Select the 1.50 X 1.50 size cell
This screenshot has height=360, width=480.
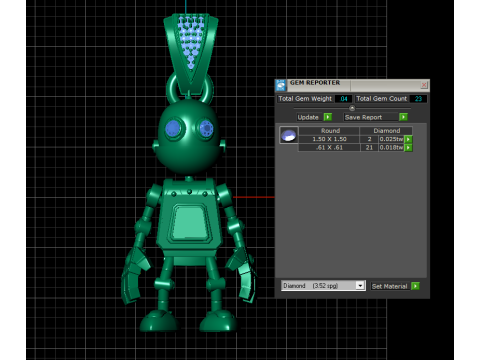point(329,139)
